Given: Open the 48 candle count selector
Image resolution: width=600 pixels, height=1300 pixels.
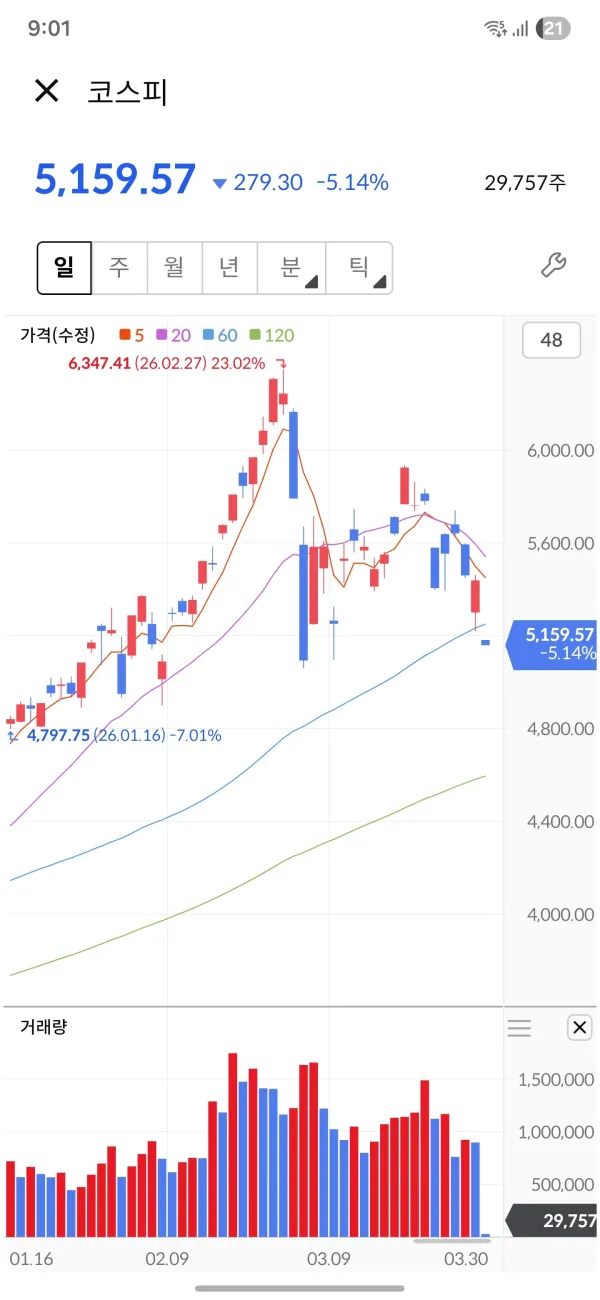Looking at the screenshot, I should point(551,340).
